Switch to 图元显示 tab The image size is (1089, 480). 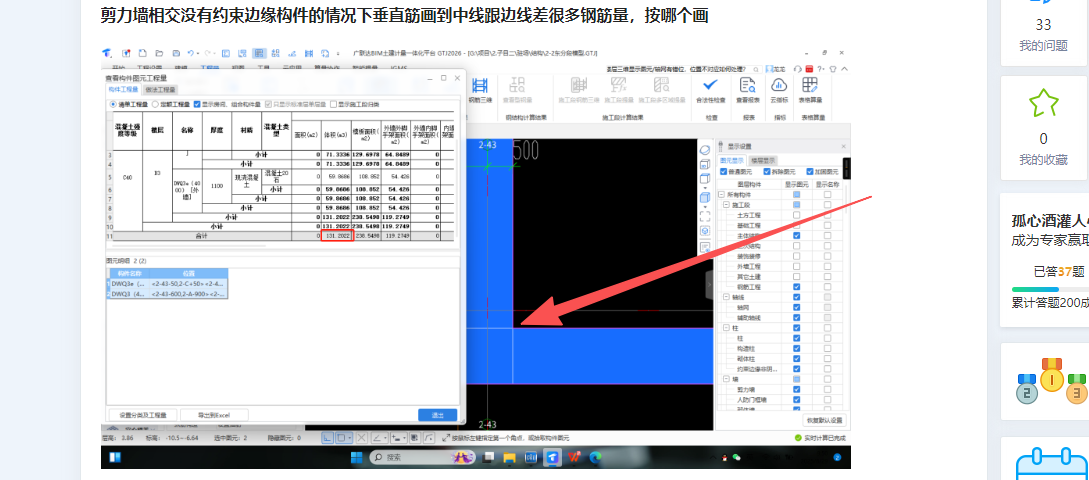tap(733, 160)
